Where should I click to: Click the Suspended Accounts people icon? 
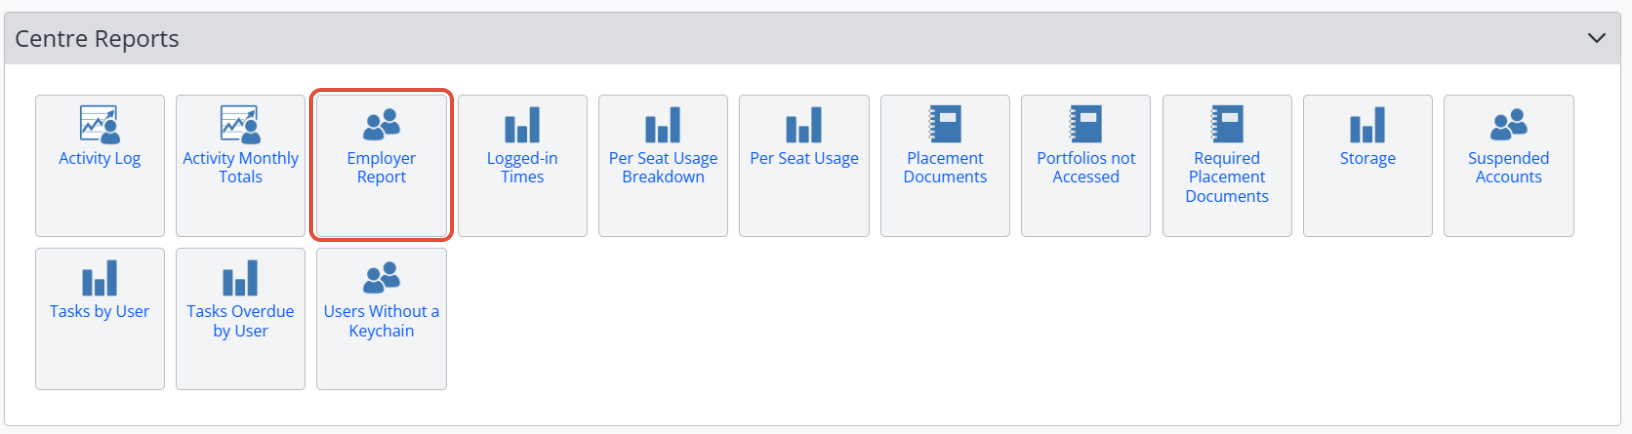[x=1508, y=125]
